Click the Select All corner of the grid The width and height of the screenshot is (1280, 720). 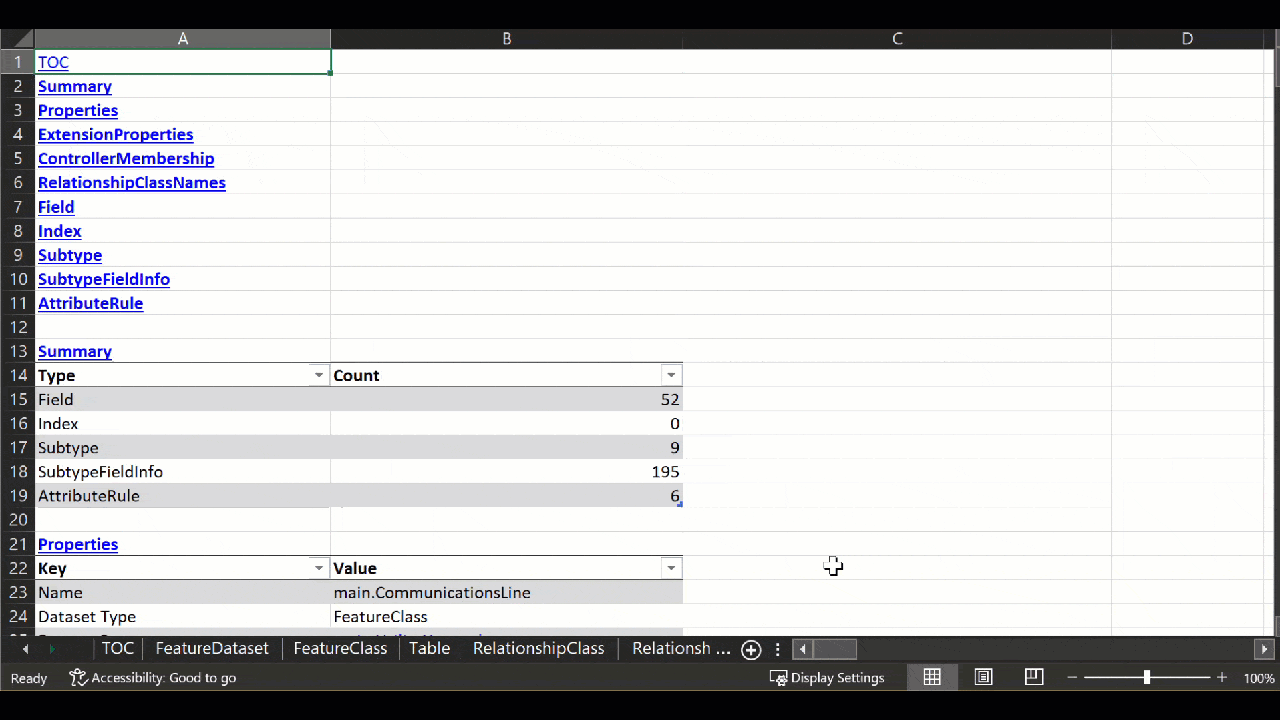pyautogui.click(x=17, y=39)
